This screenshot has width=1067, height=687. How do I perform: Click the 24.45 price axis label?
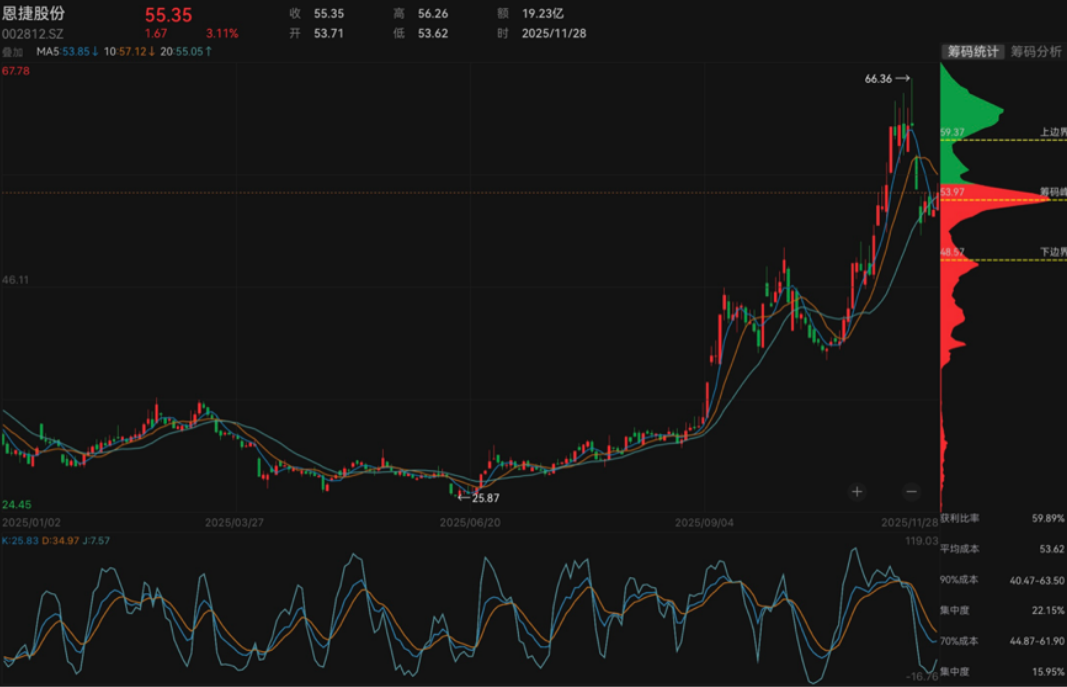[x=16, y=505]
